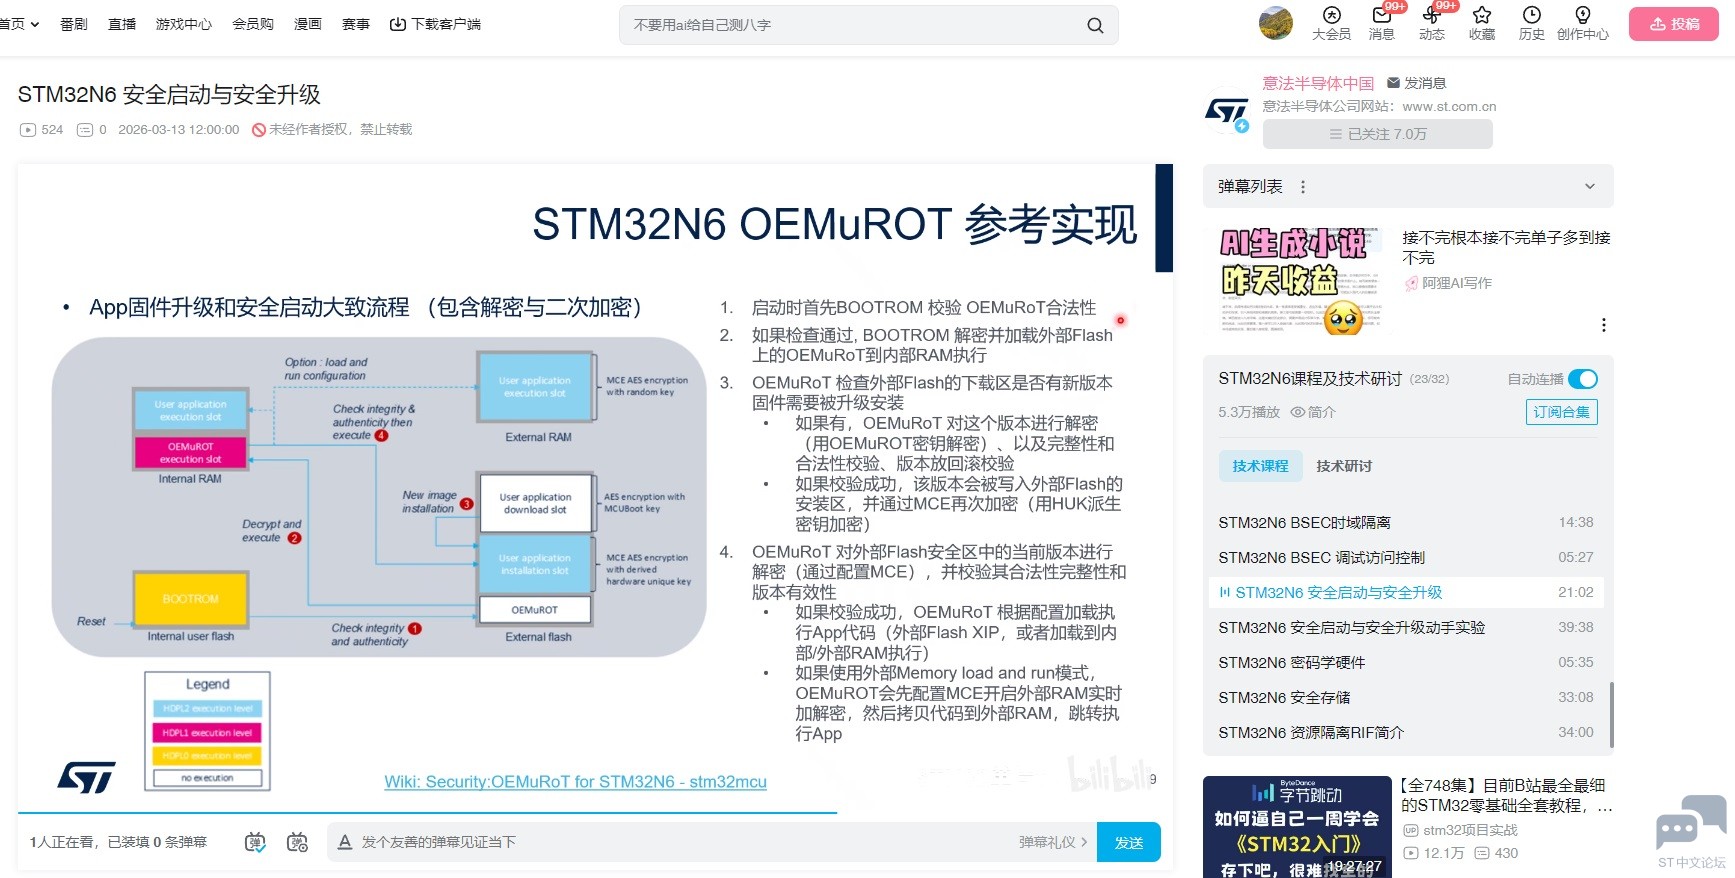Open the 大会员 icon in header

click(x=1331, y=15)
